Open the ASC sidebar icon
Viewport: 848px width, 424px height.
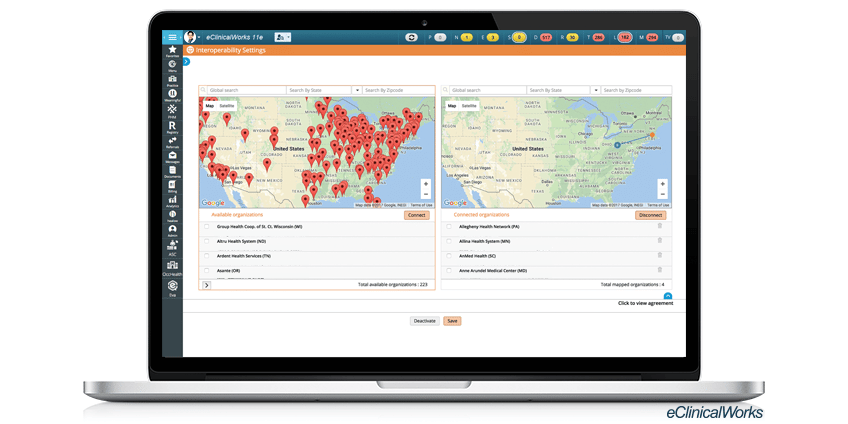173,248
